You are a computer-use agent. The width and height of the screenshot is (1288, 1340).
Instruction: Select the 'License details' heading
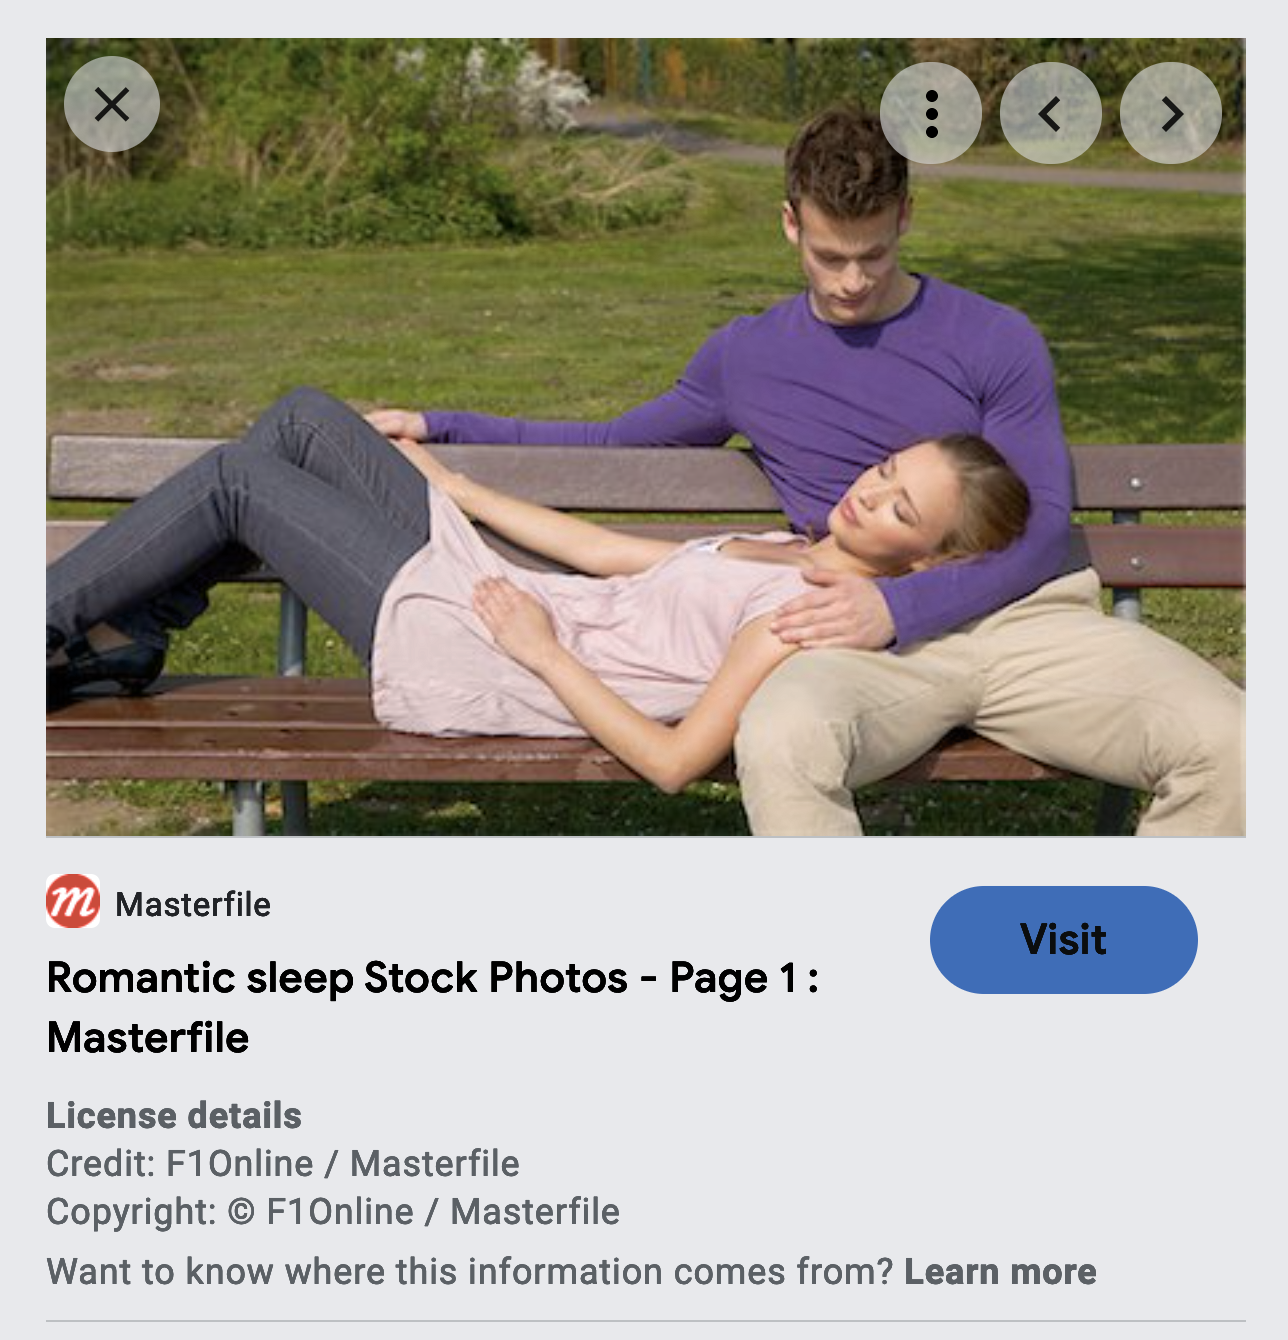click(174, 1115)
